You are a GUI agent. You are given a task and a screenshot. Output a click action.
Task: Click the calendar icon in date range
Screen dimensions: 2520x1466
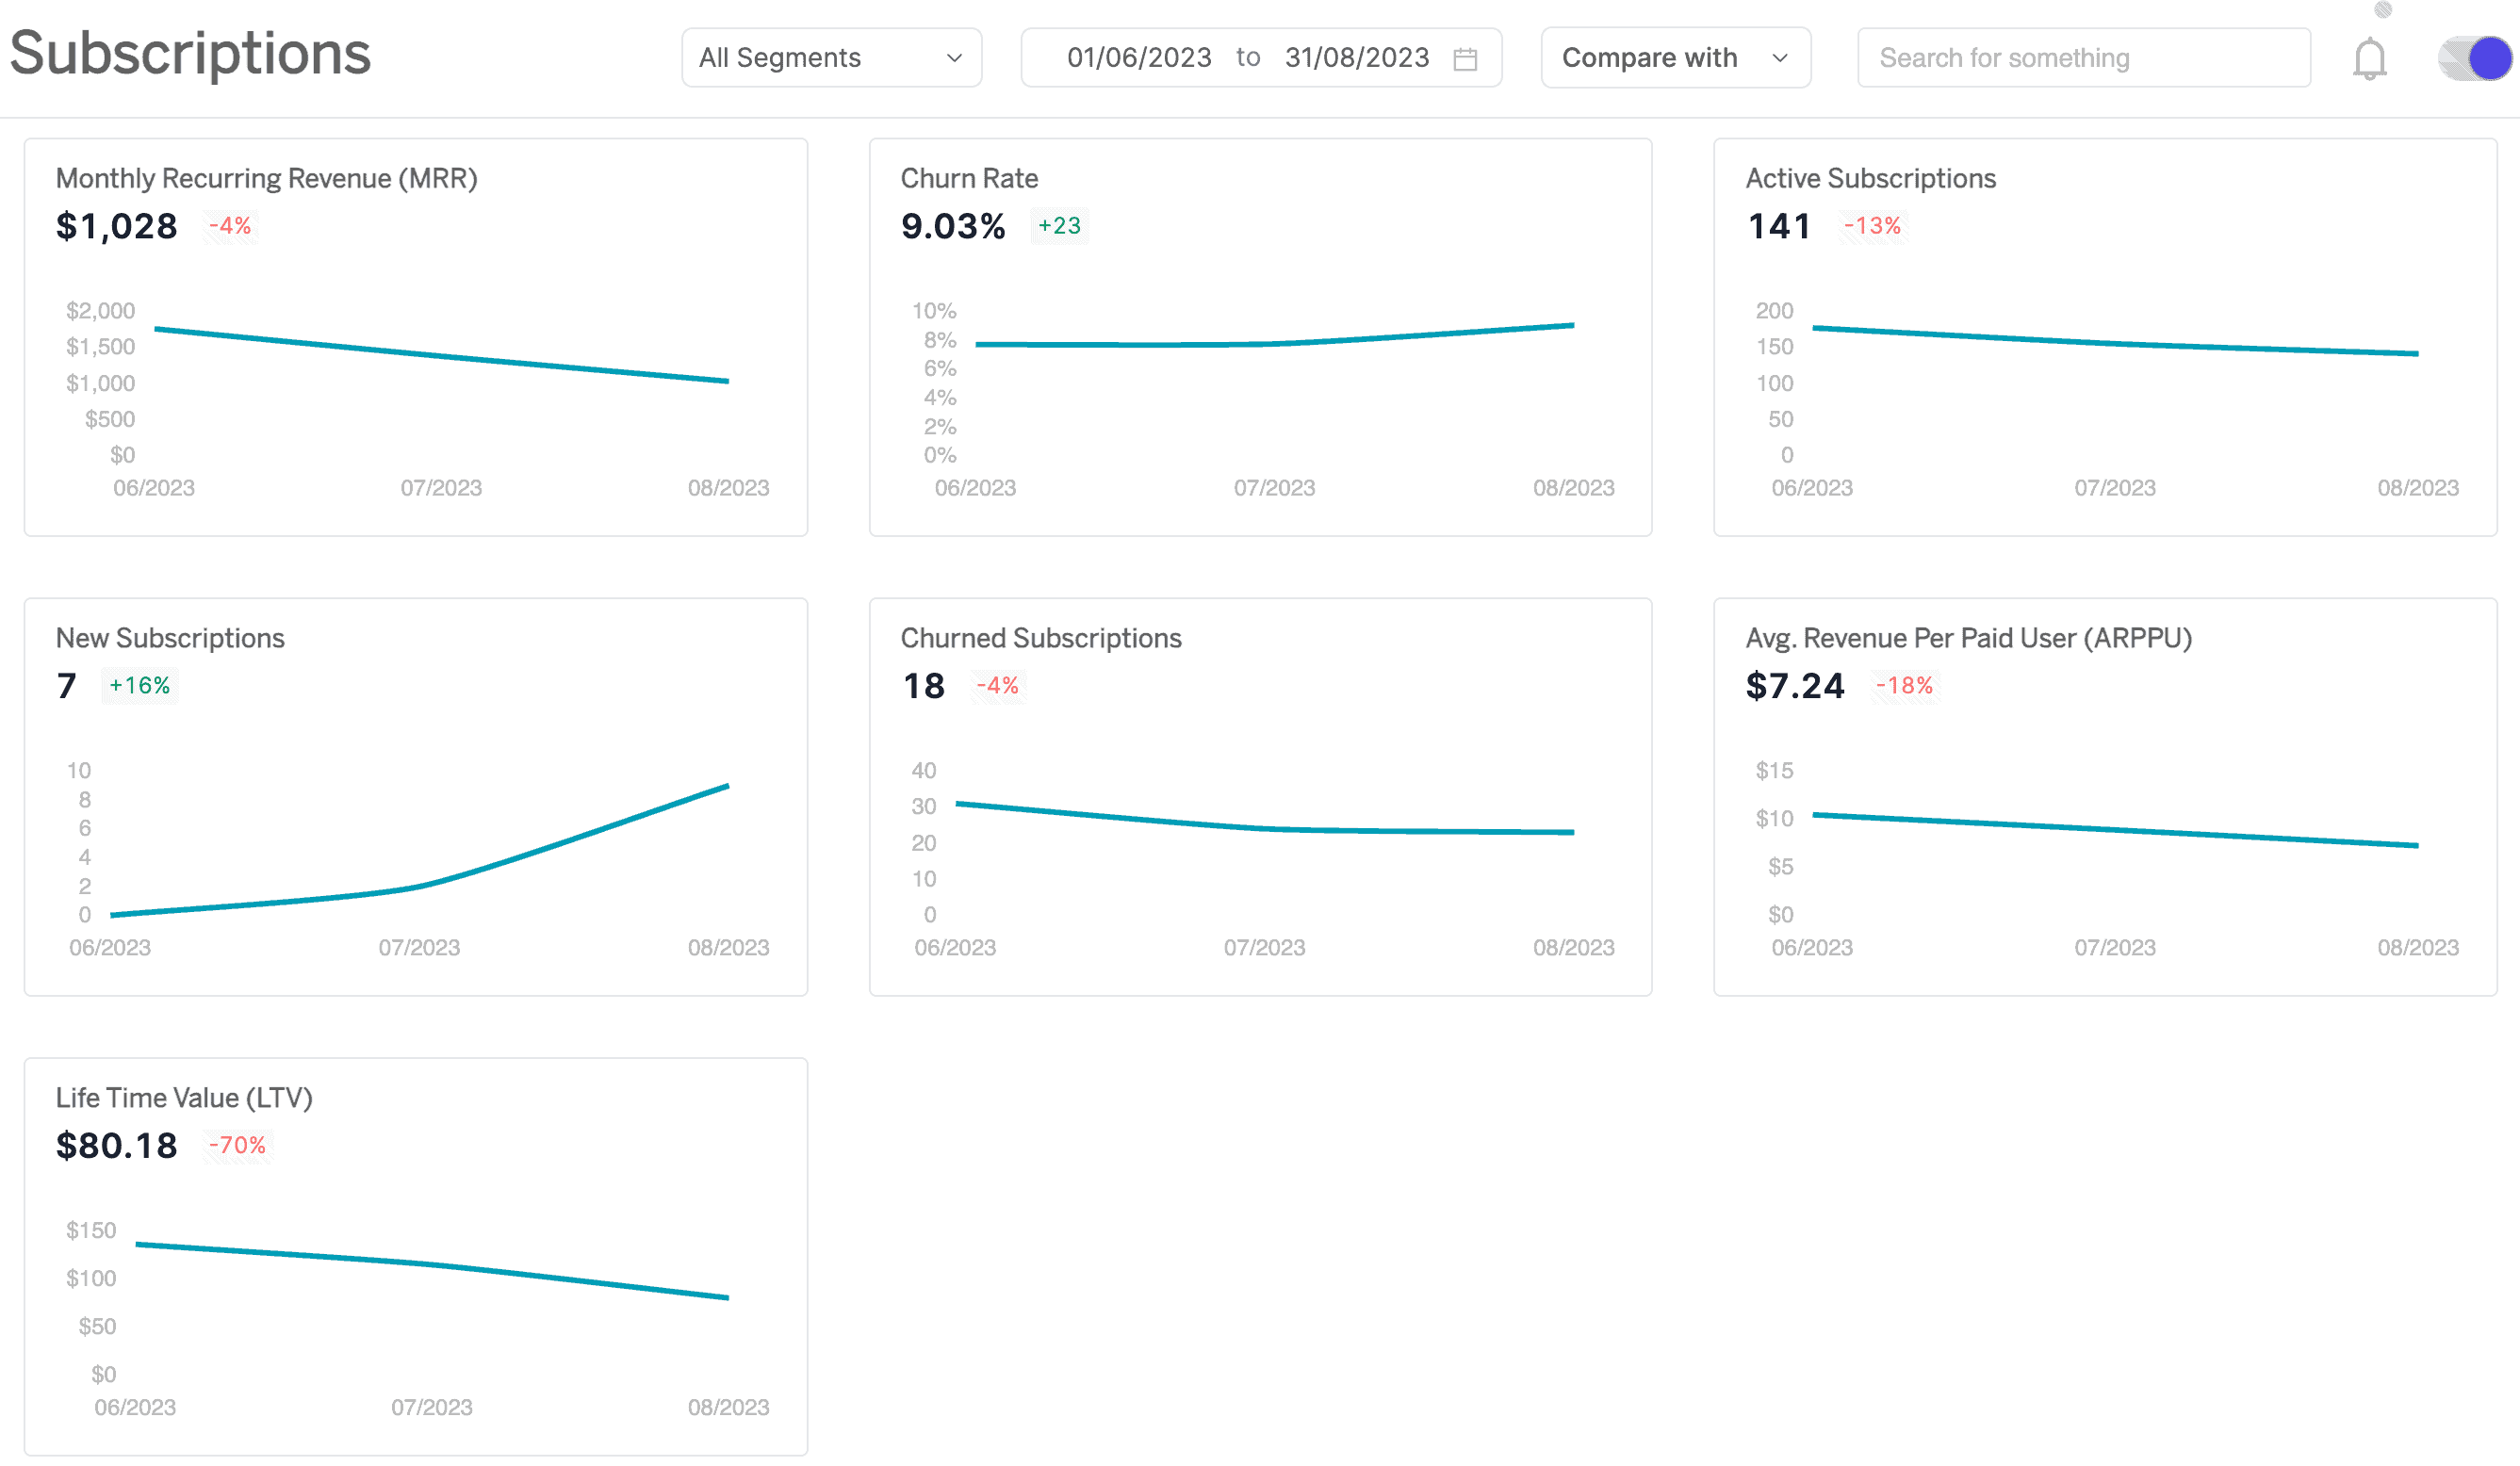[x=1466, y=59]
